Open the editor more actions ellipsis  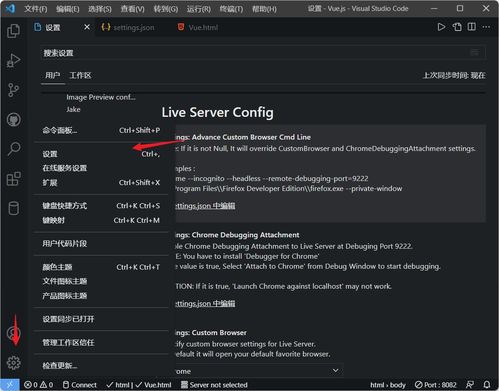[x=486, y=27]
